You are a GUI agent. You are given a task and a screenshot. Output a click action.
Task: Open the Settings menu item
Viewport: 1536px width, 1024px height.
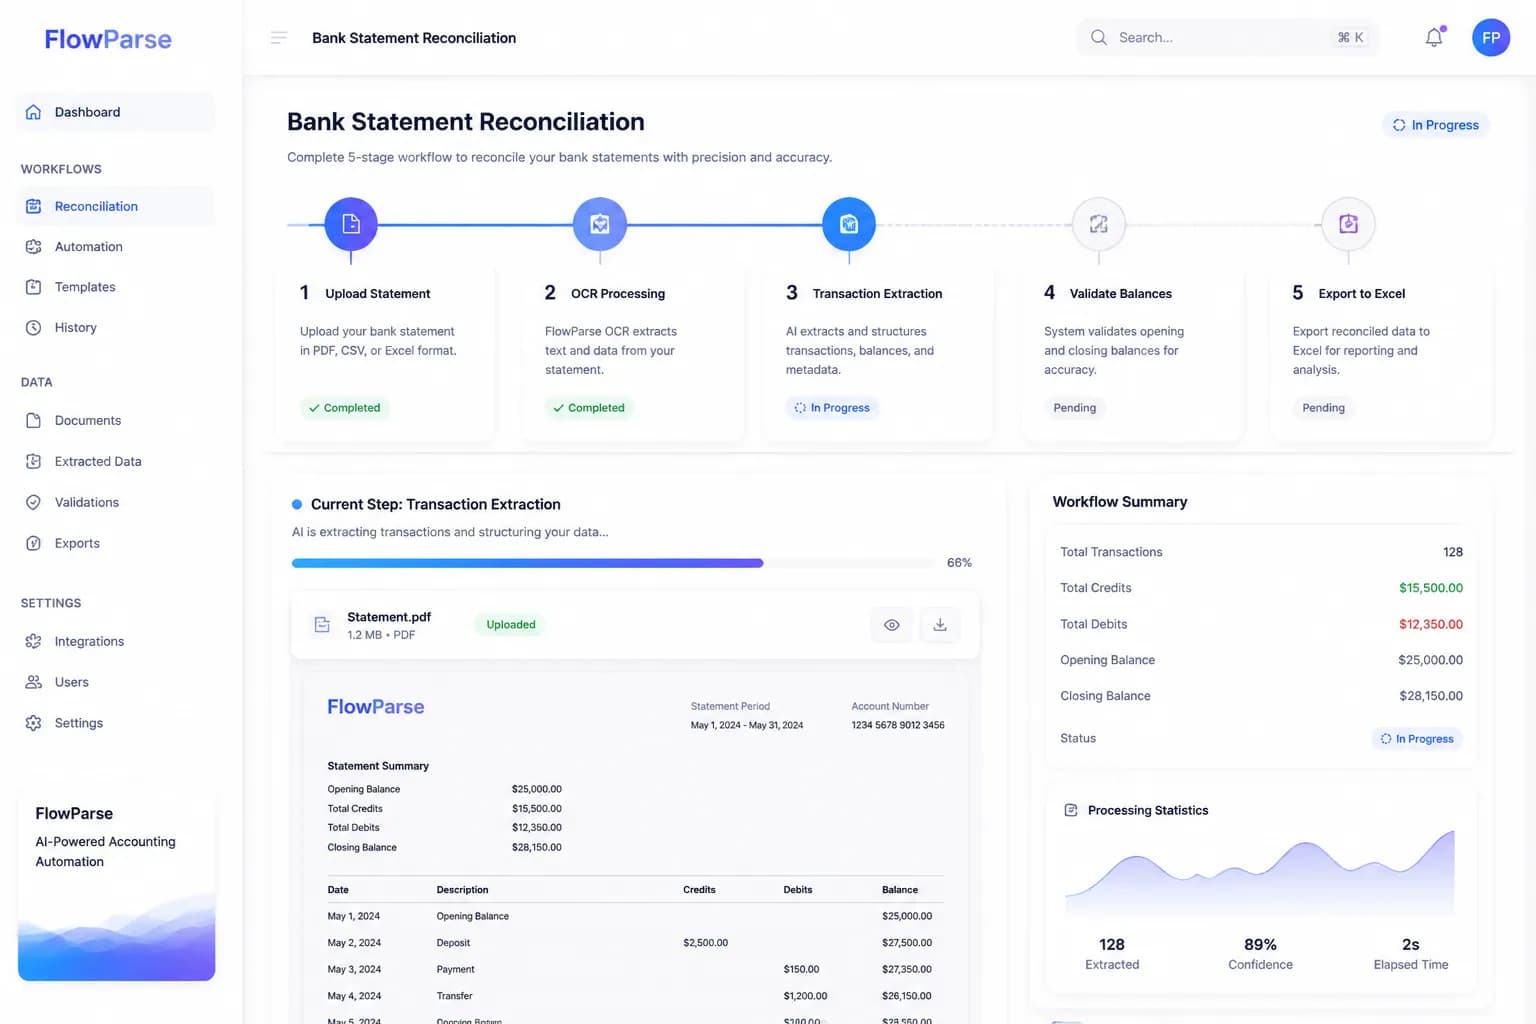(x=115, y=723)
